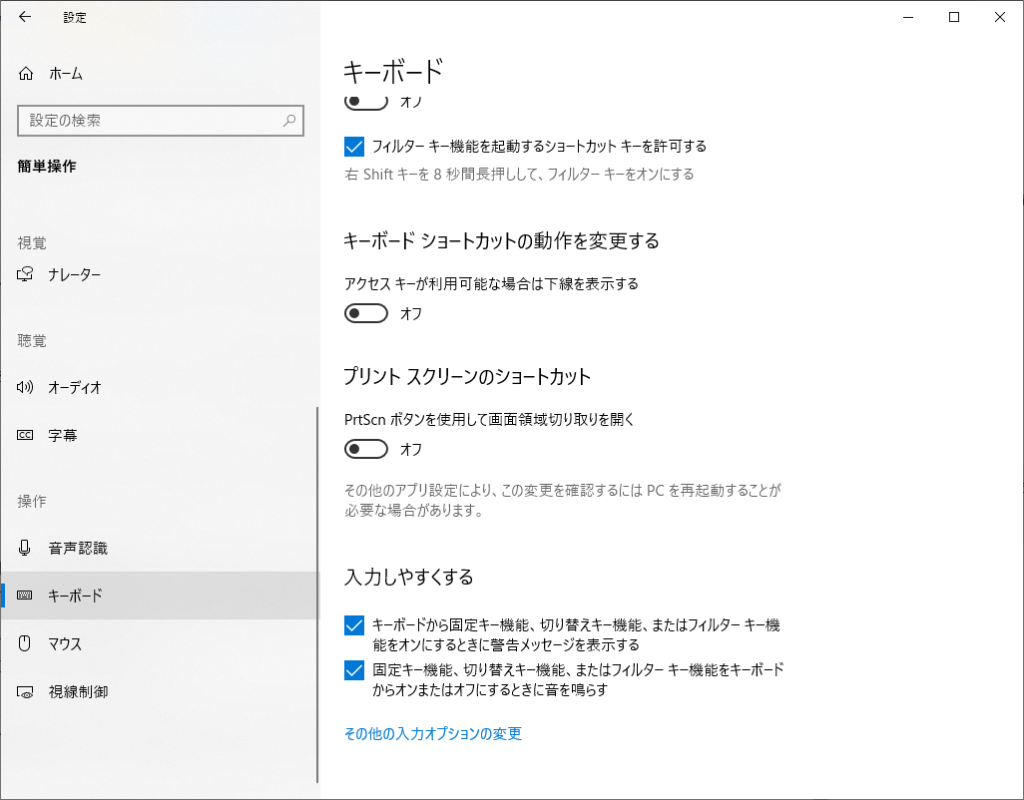
Task: Click the sidebar vertical scrollbar
Action: [x=317, y=594]
